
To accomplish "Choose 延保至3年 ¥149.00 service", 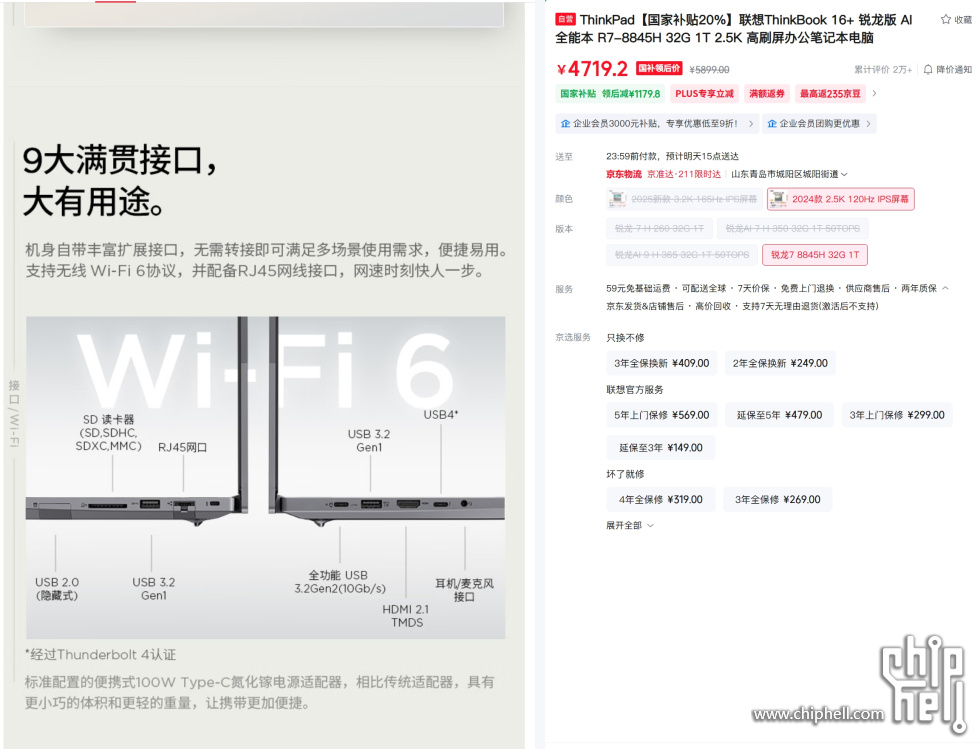I will click(x=661, y=448).
